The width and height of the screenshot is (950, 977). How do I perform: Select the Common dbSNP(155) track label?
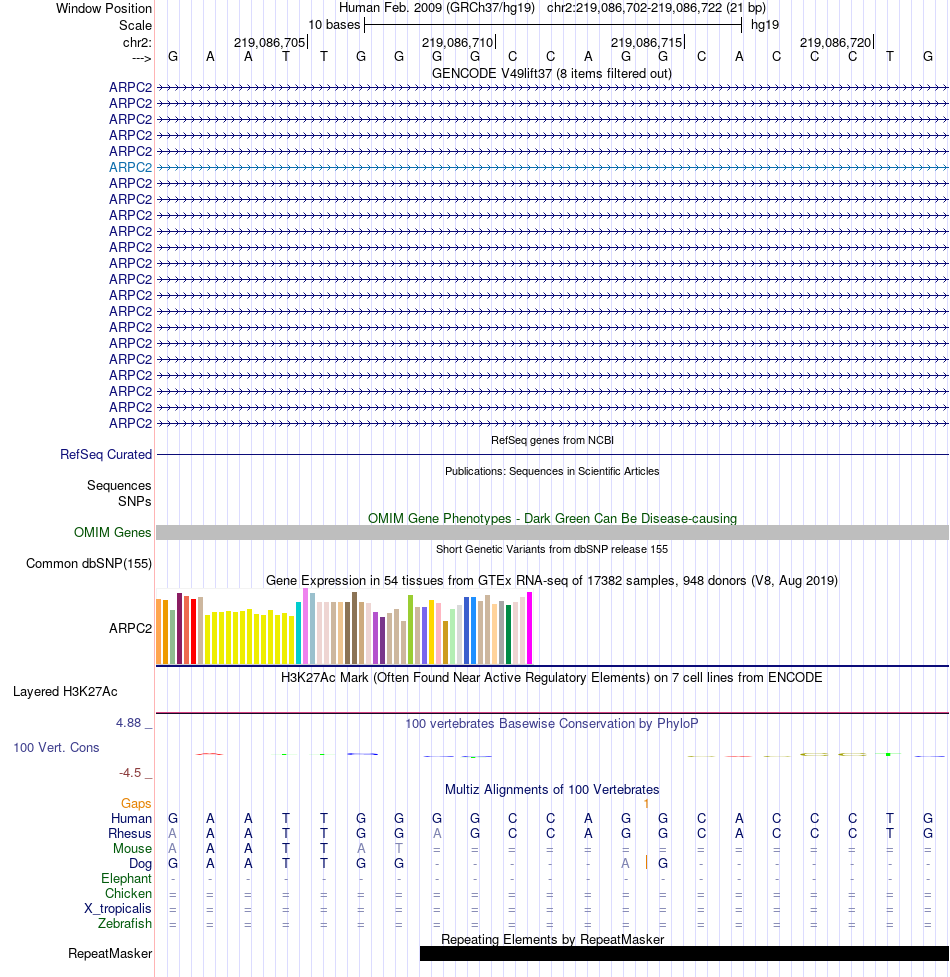88,563
